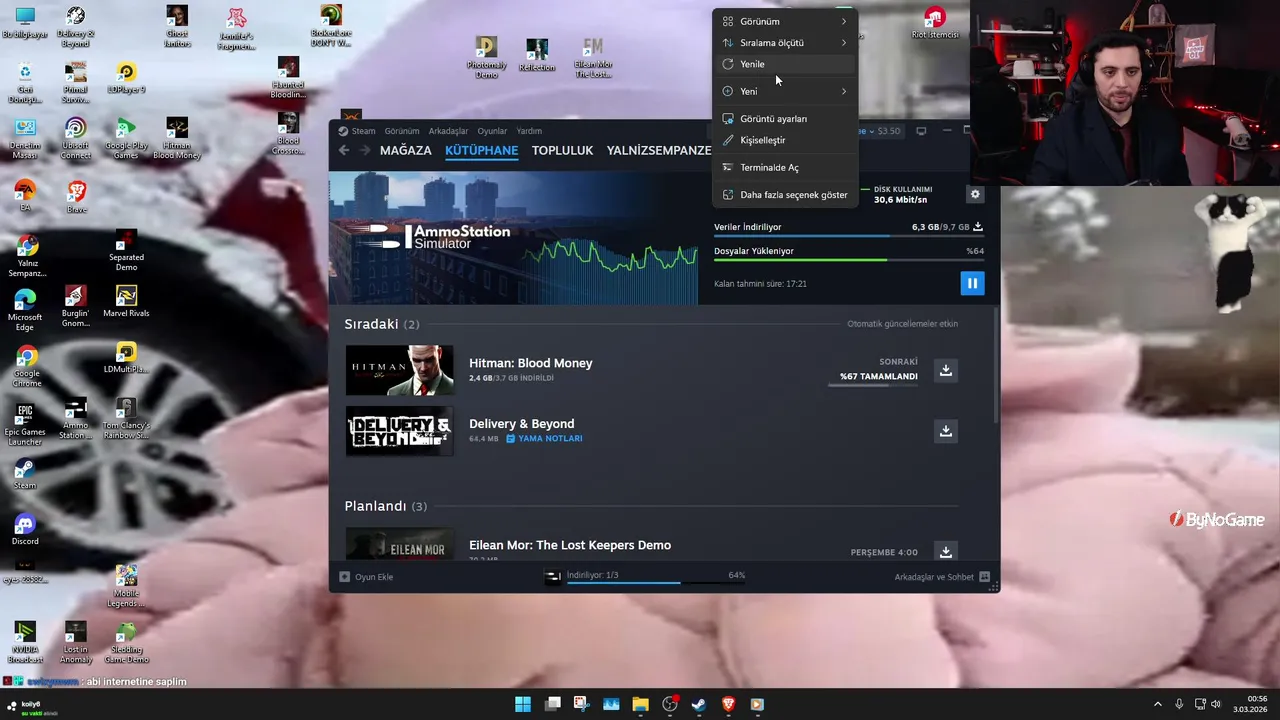Click Brave icon on taskbar
The height and width of the screenshot is (720, 1280).
pyautogui.click(x=728, y=704)
